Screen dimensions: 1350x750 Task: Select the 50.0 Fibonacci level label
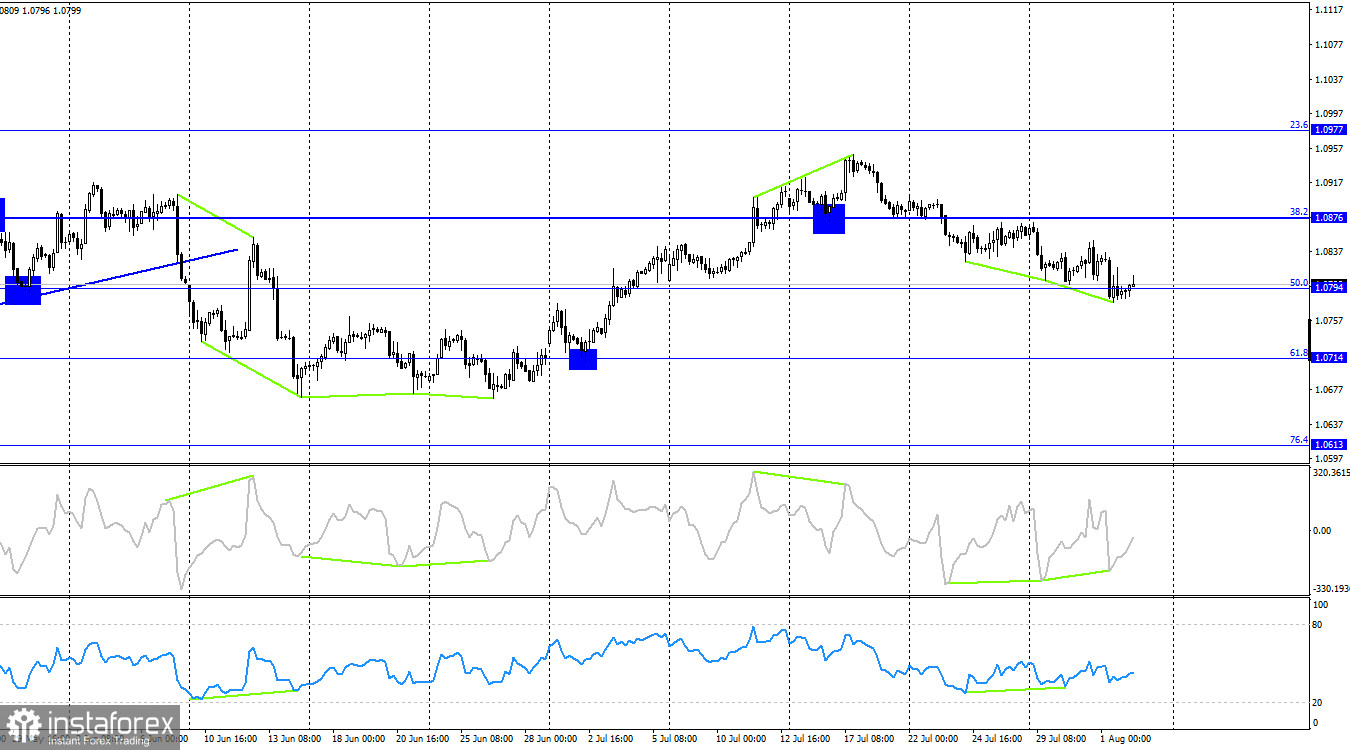point(1298,283)
